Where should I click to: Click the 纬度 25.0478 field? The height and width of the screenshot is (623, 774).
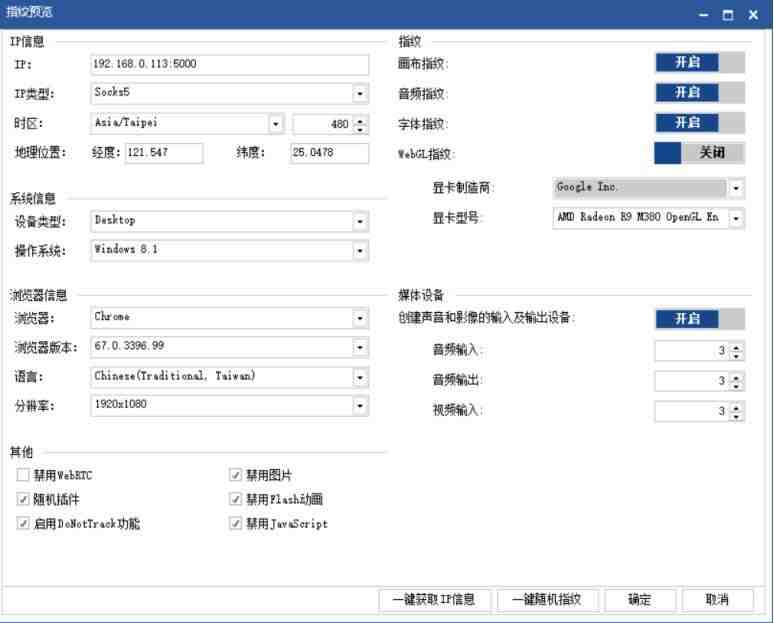329,153
